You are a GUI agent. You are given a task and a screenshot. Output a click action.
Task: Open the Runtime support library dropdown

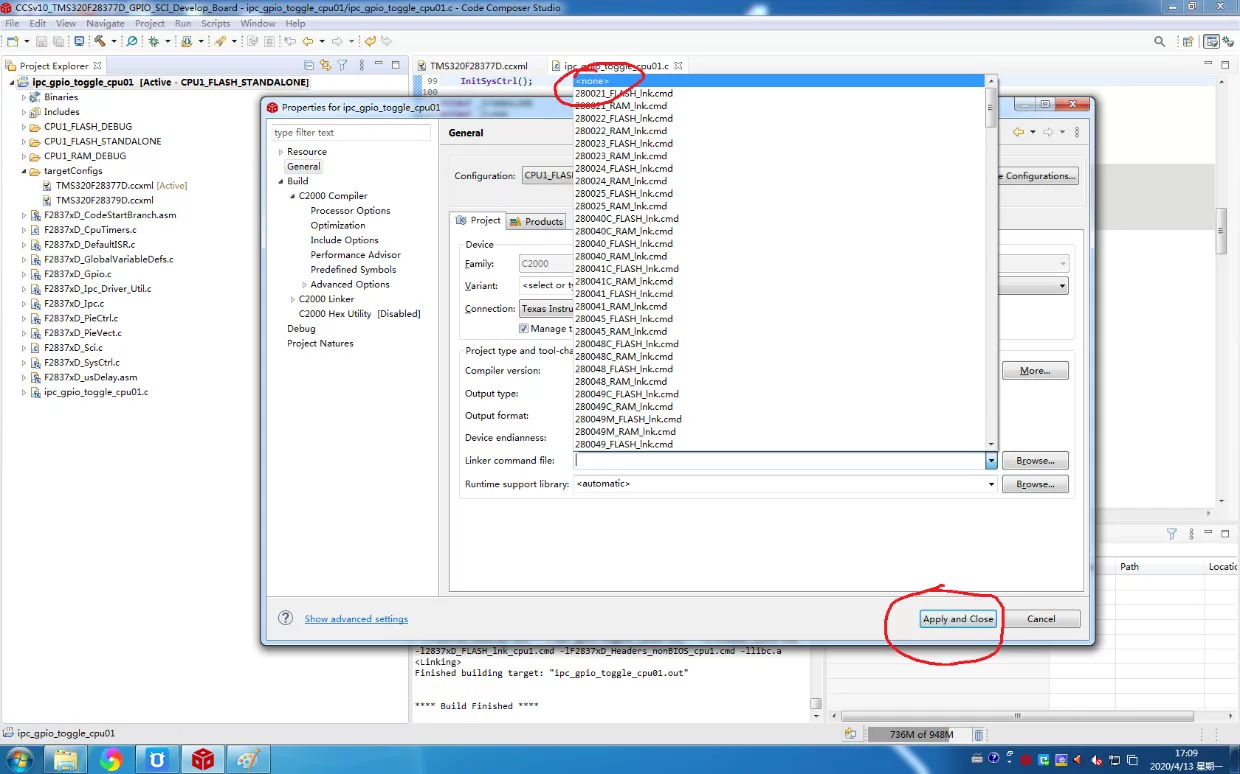(x=991, y=484)
